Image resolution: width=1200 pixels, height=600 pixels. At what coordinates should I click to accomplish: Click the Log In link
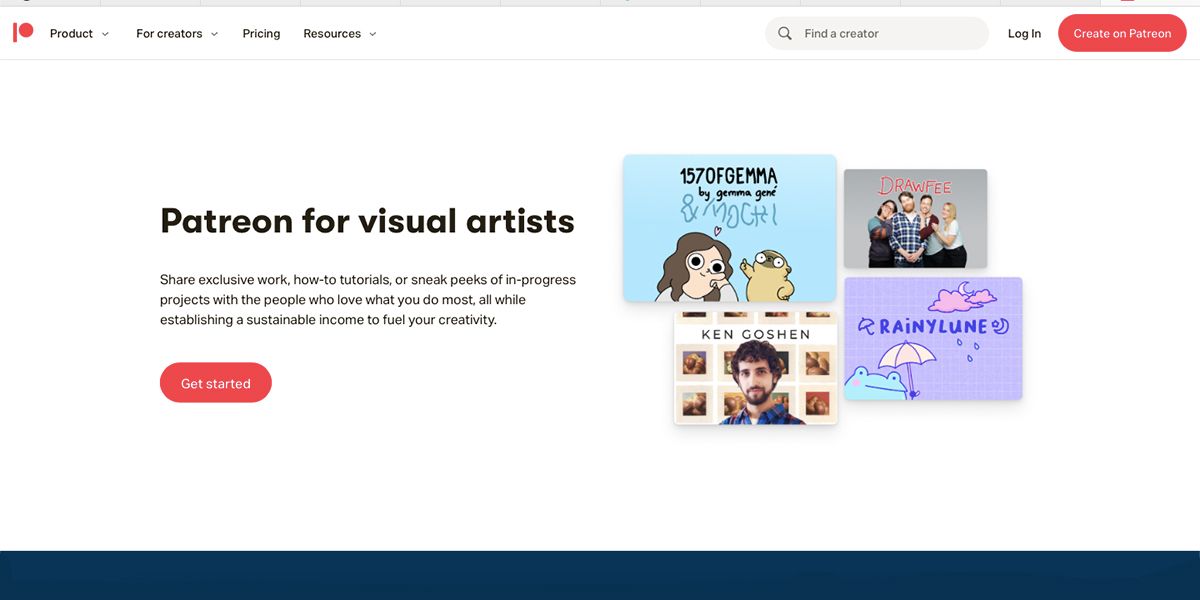pos(1024,33)
